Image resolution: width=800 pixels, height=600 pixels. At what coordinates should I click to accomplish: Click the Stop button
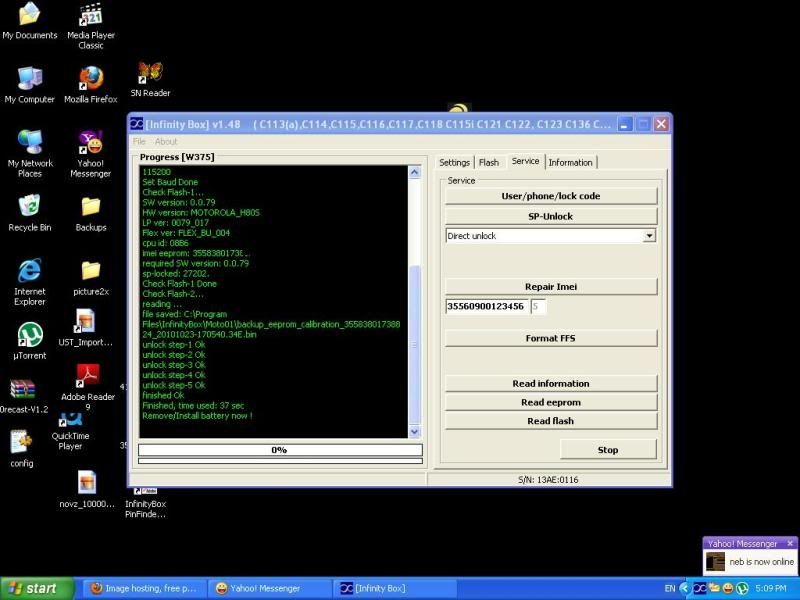(x=608, y=449)
